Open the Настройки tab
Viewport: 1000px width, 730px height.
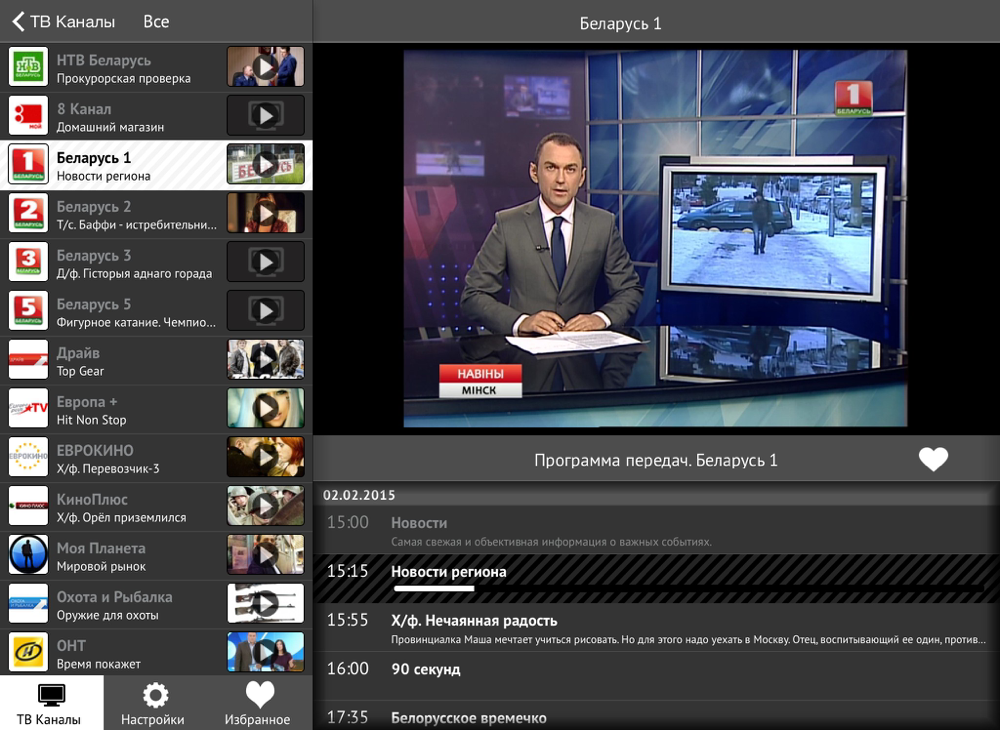(x=154, y=703)
